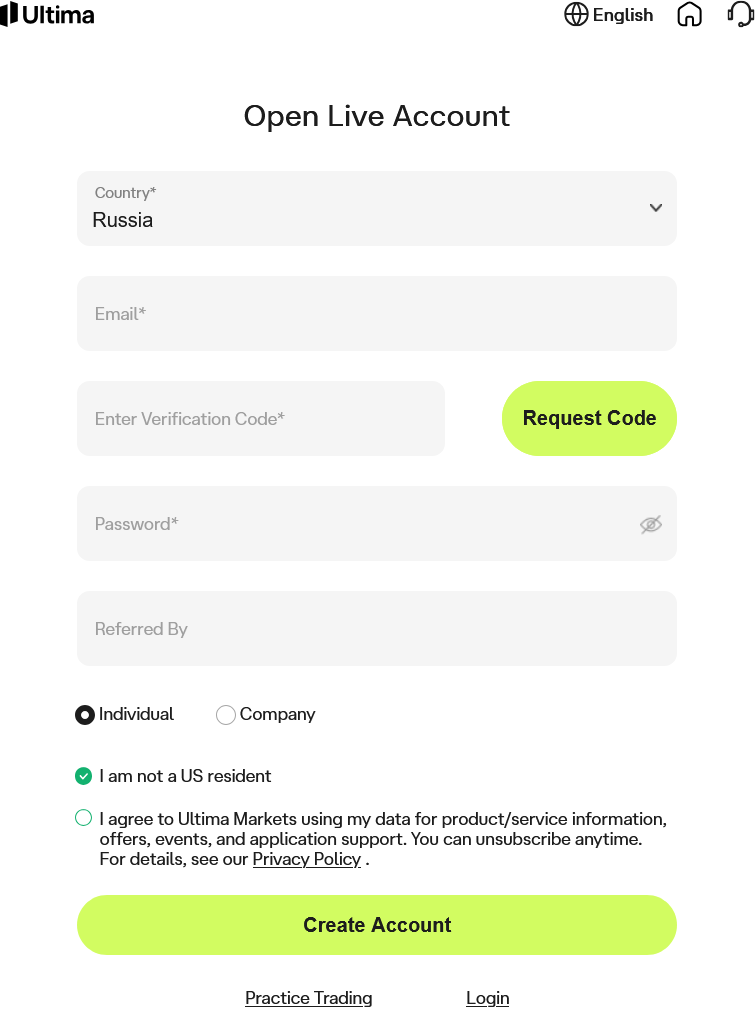Check the data usage agreement checkbox
The image size is (755, 1010).
point(84,818)
